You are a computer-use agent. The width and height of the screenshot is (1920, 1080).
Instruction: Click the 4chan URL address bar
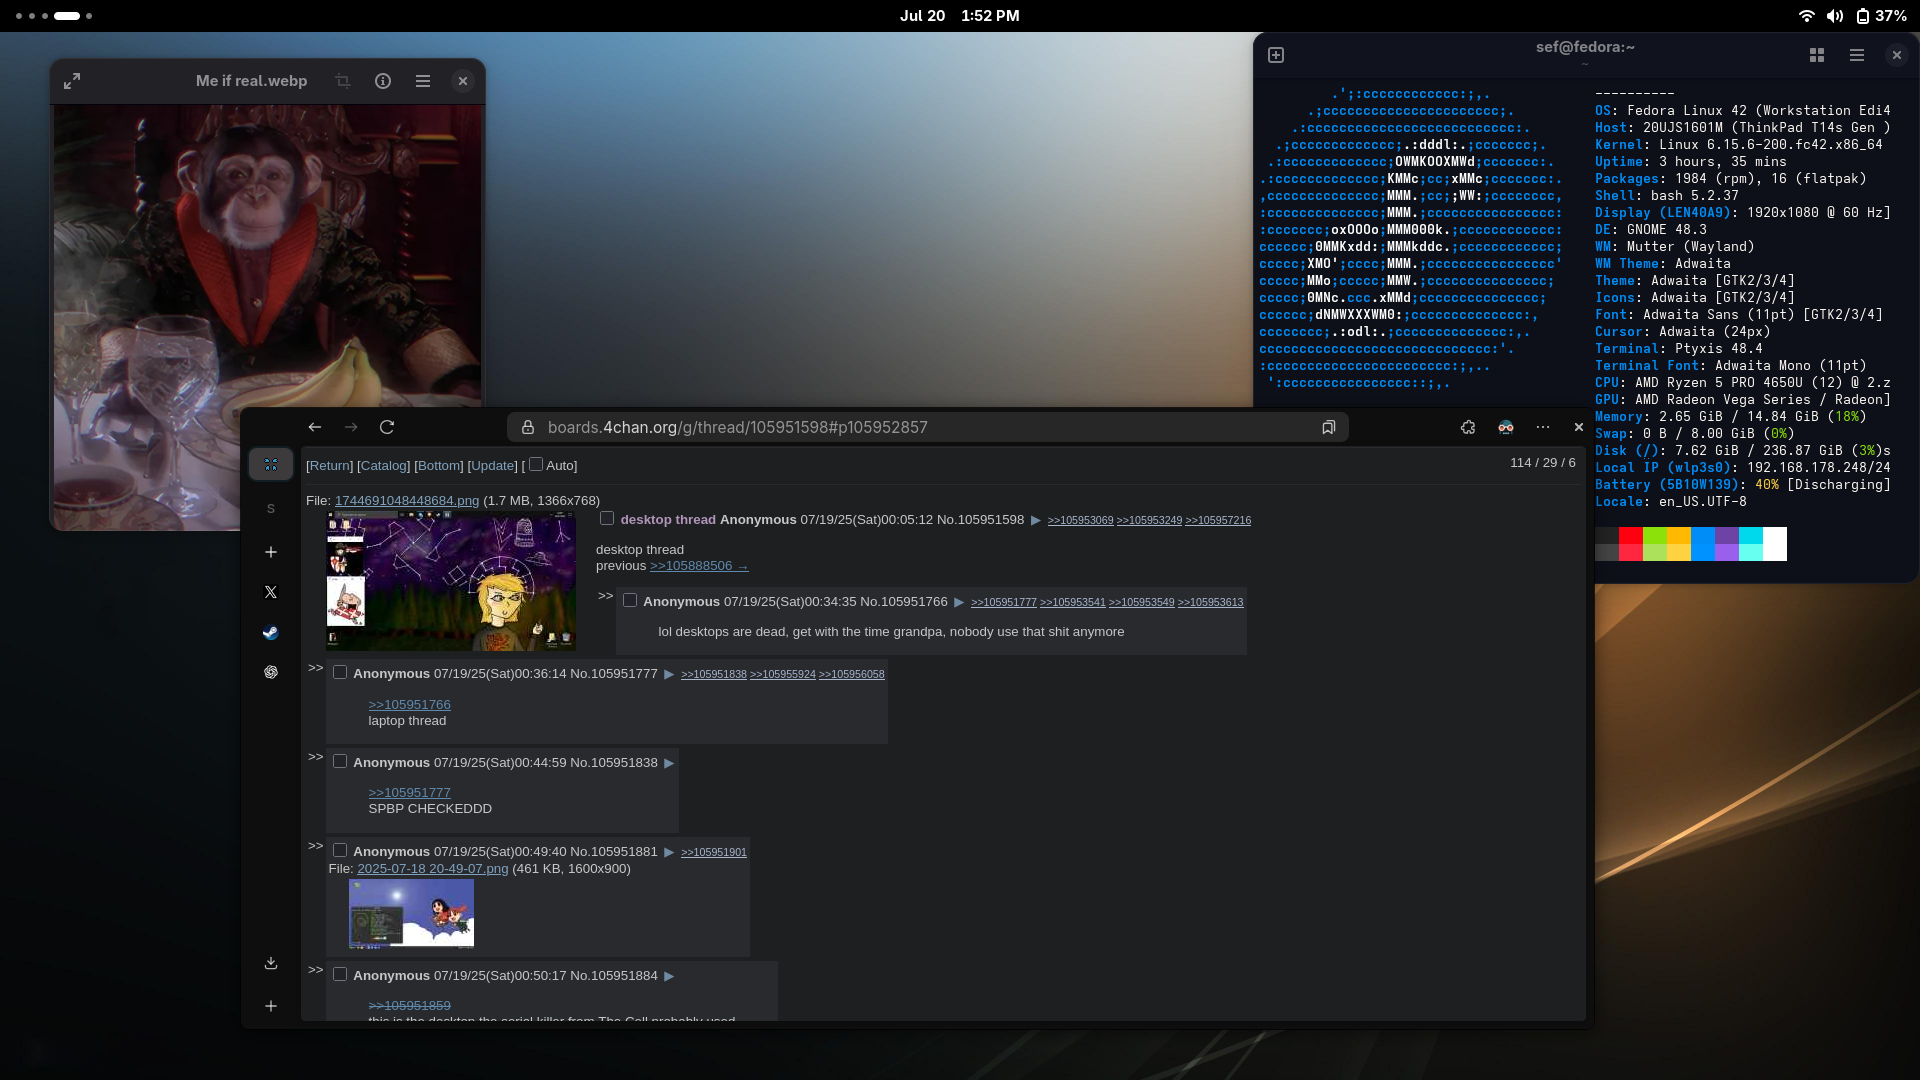[927, 427]
